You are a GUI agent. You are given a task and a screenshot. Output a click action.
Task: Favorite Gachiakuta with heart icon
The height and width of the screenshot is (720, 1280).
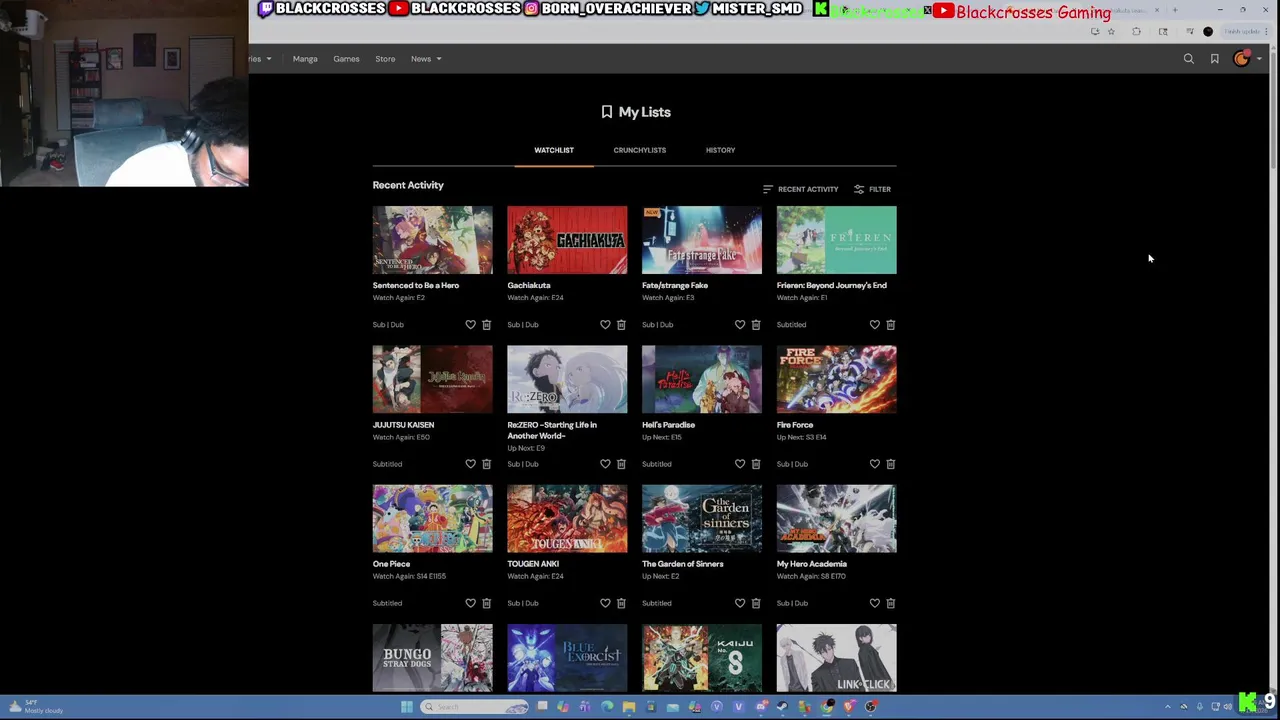tap(605, 325)
